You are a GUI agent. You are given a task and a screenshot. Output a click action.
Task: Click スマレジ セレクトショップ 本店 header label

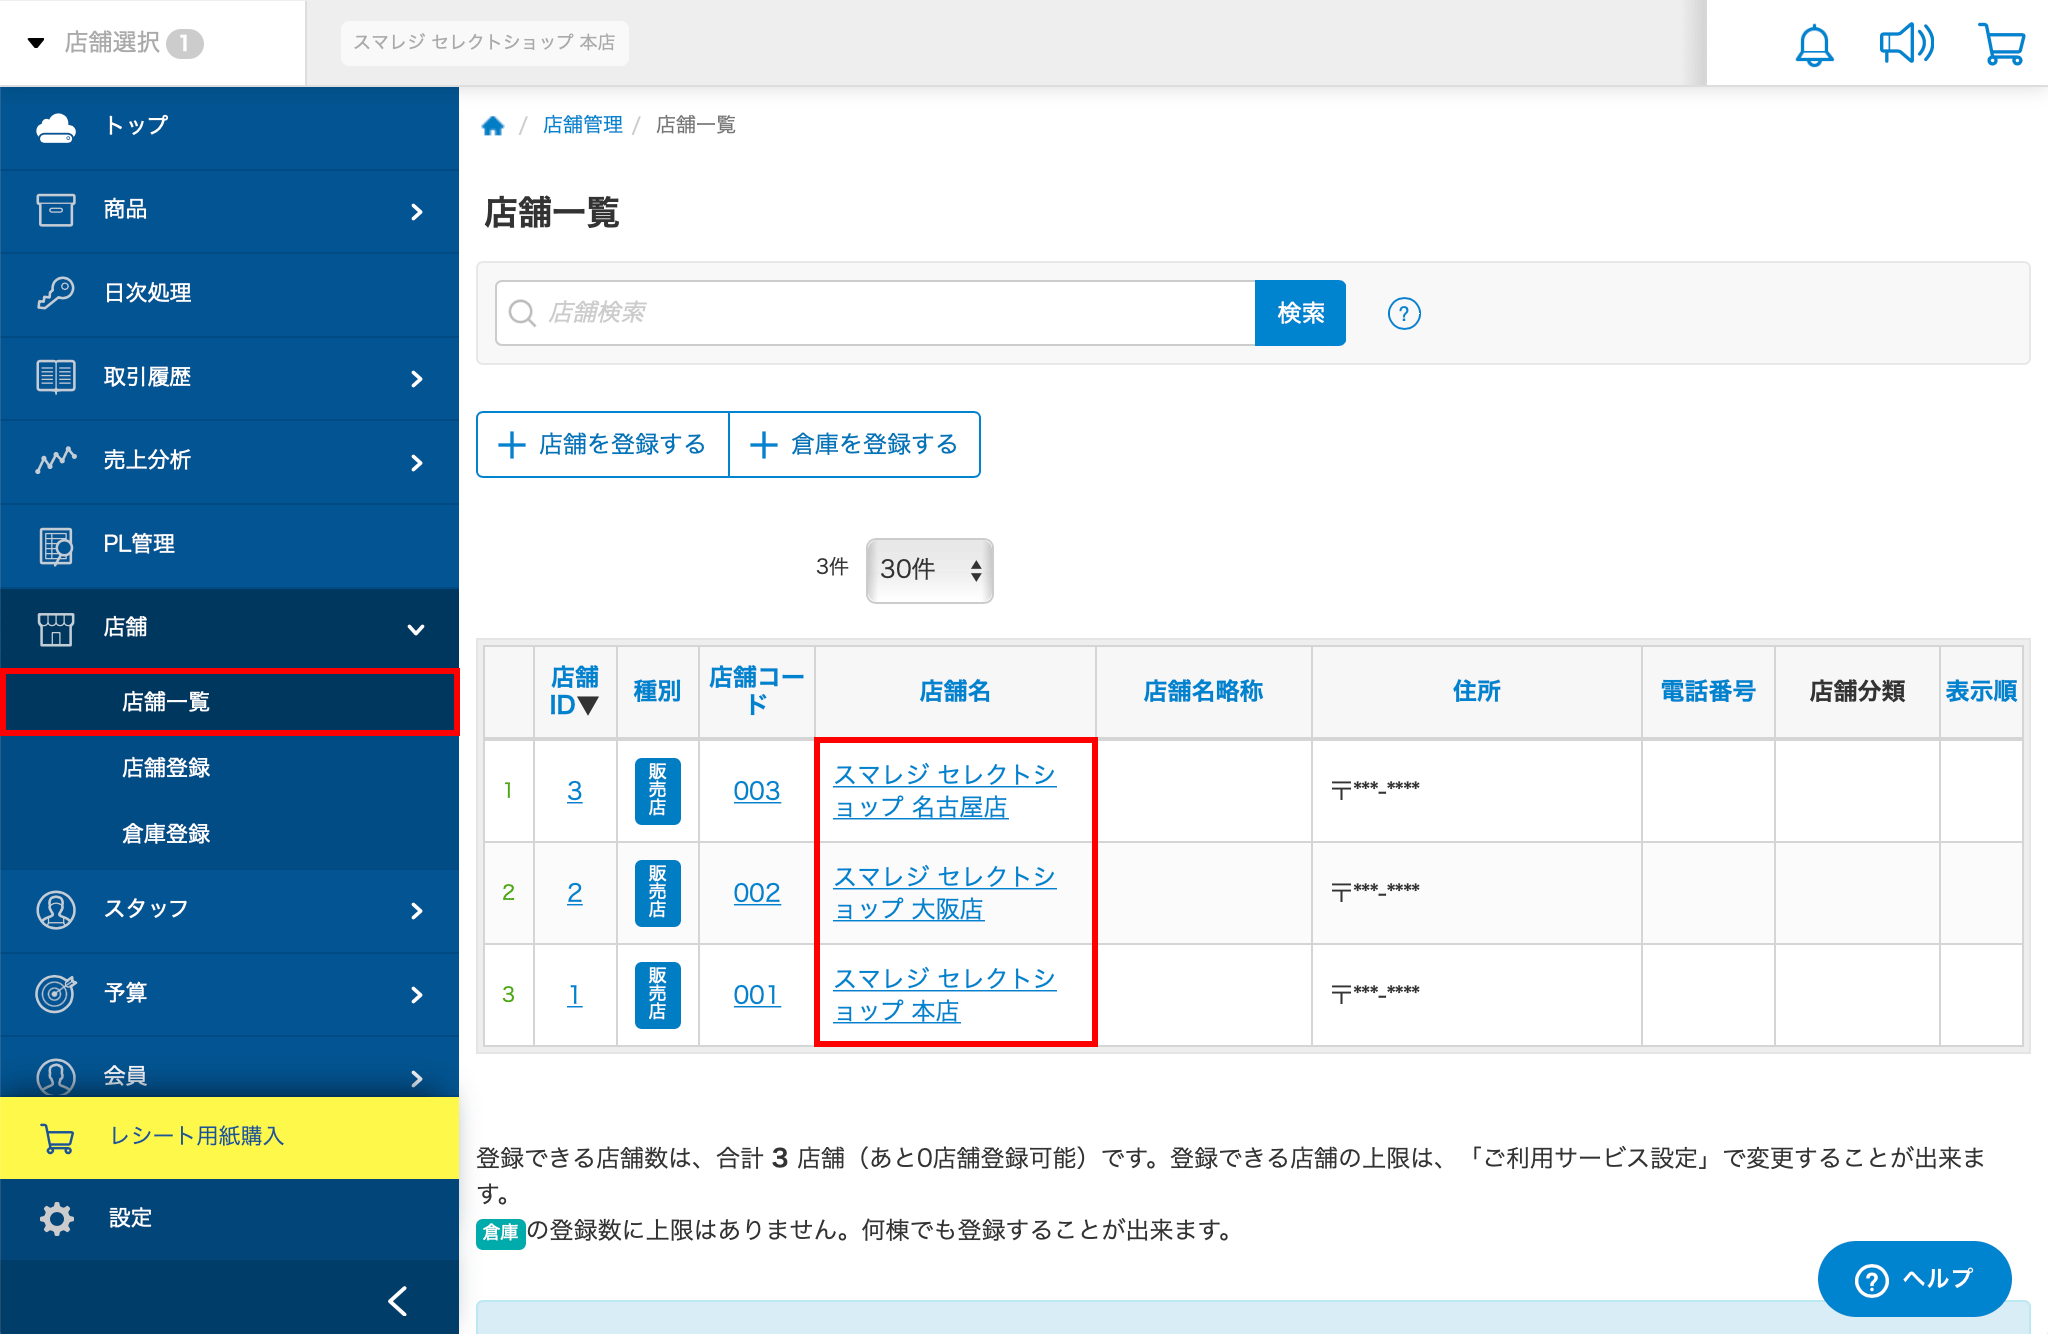point(484,43)
